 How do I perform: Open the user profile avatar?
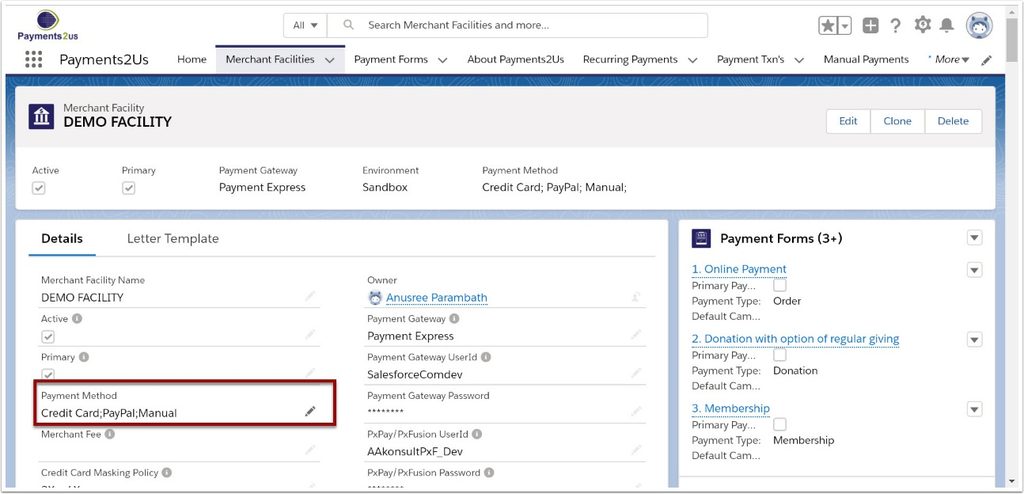tap(979, 25)
